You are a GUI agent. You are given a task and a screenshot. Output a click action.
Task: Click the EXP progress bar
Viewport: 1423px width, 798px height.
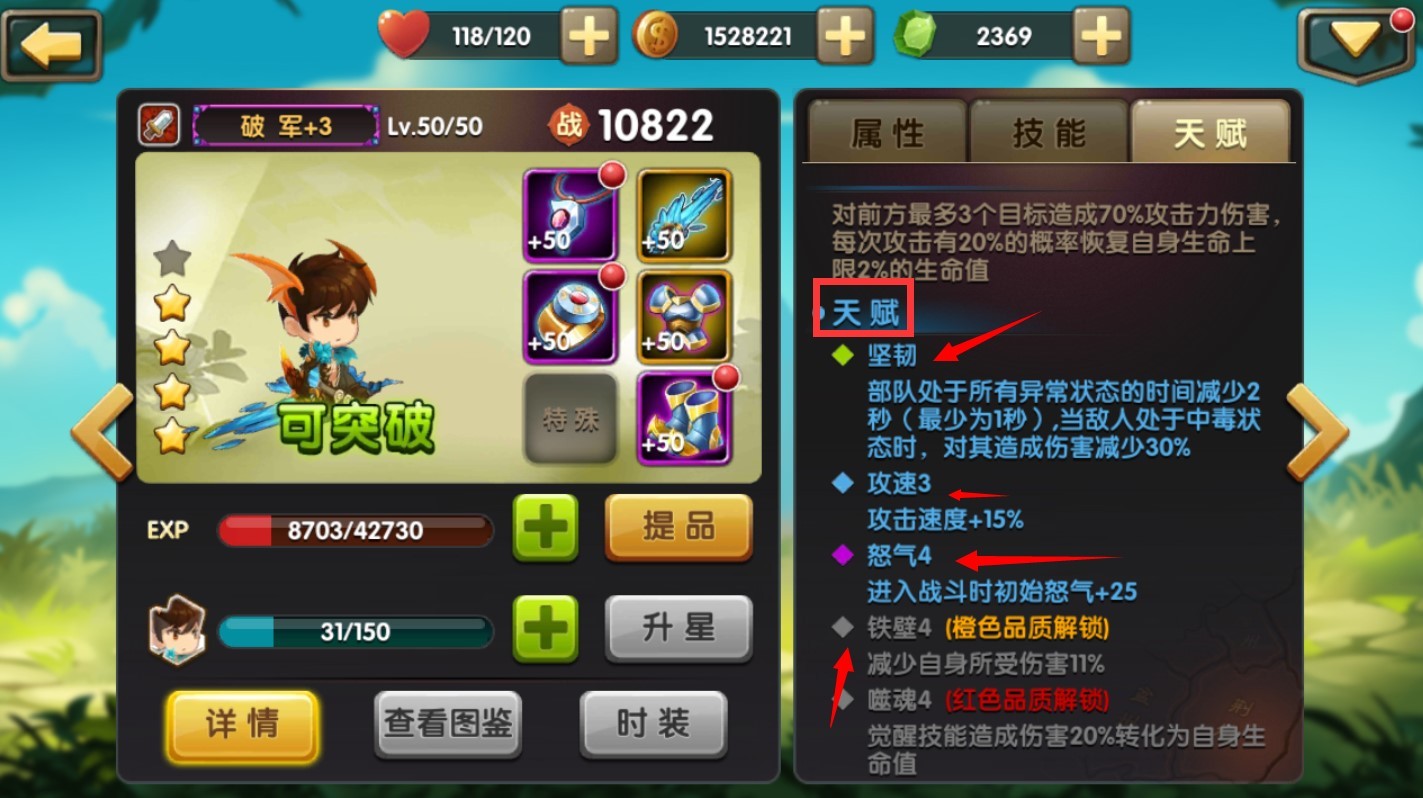[x=355, y=530]
